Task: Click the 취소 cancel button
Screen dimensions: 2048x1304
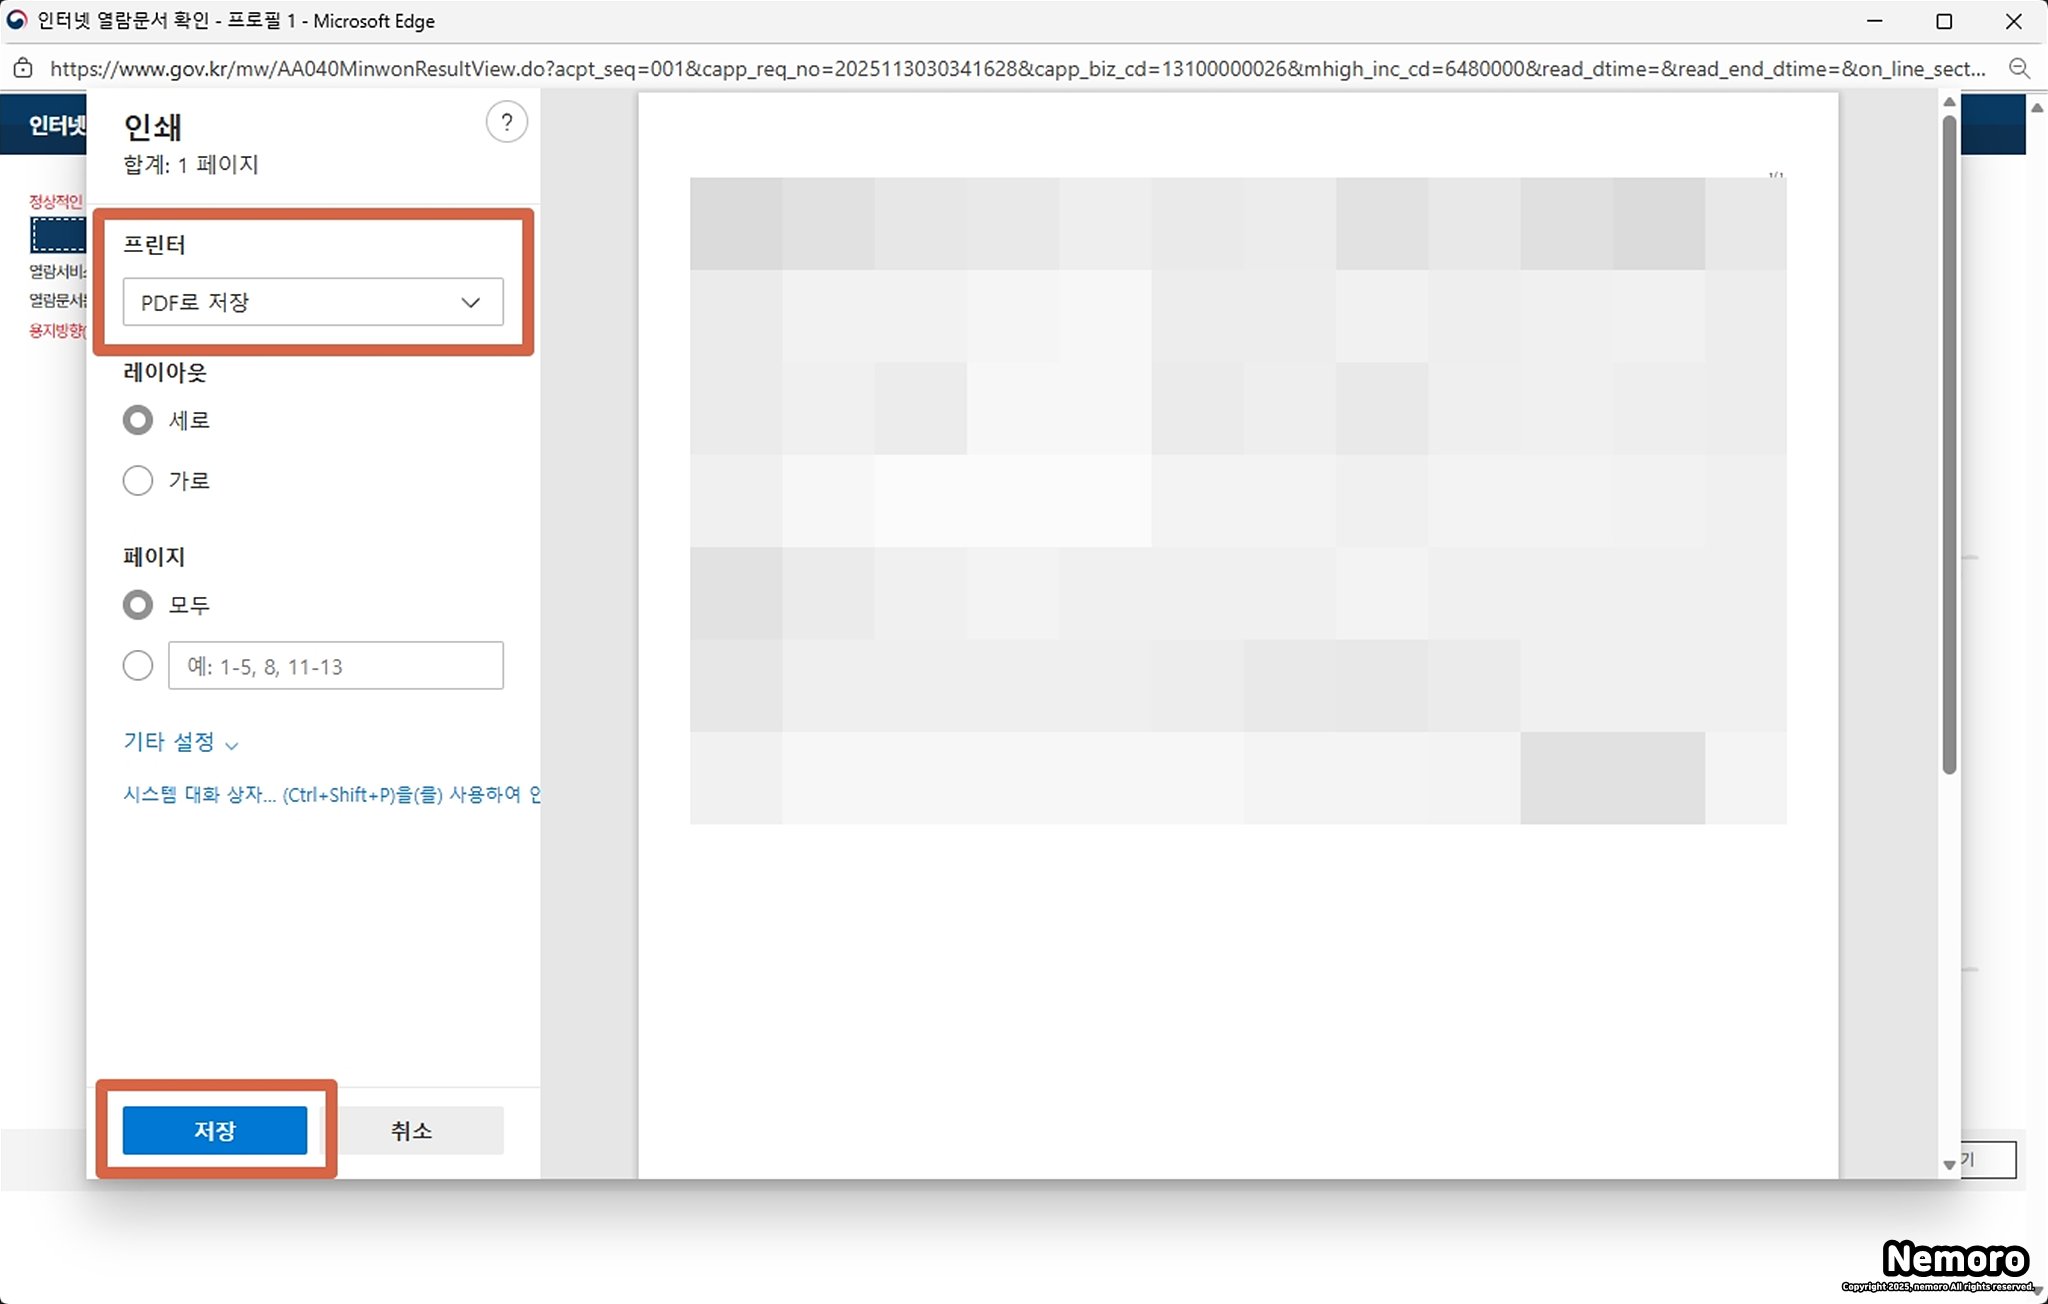Action: click(x=411, y=1130)
